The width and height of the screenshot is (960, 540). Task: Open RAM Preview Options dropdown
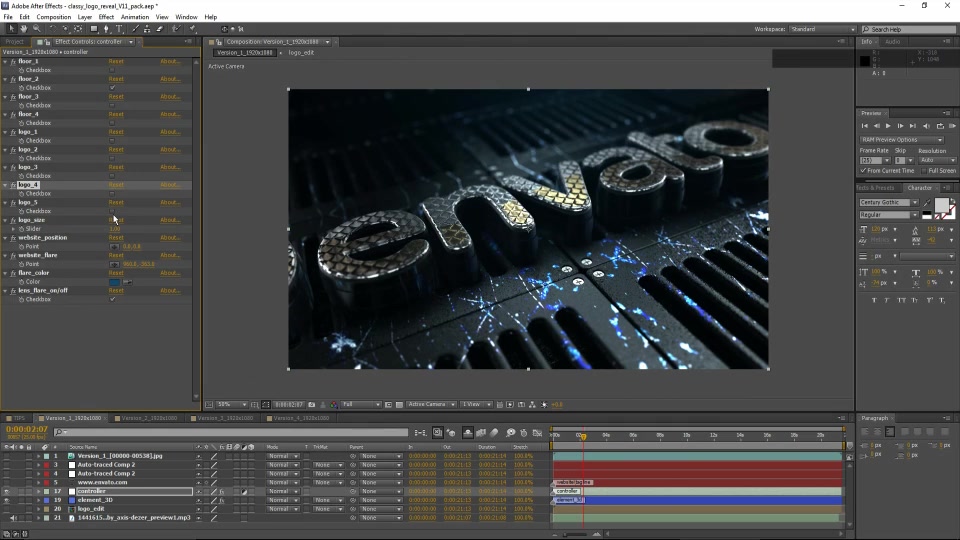point(901,140)
